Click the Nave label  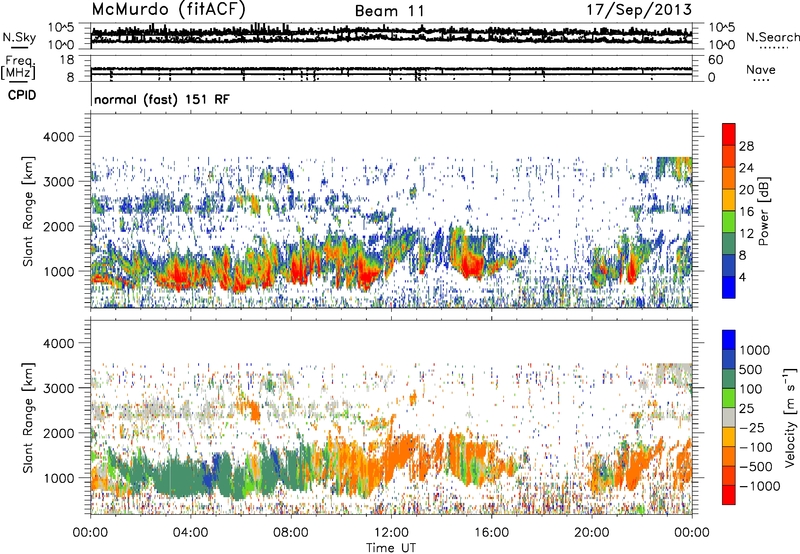click(x=760, y=70)
